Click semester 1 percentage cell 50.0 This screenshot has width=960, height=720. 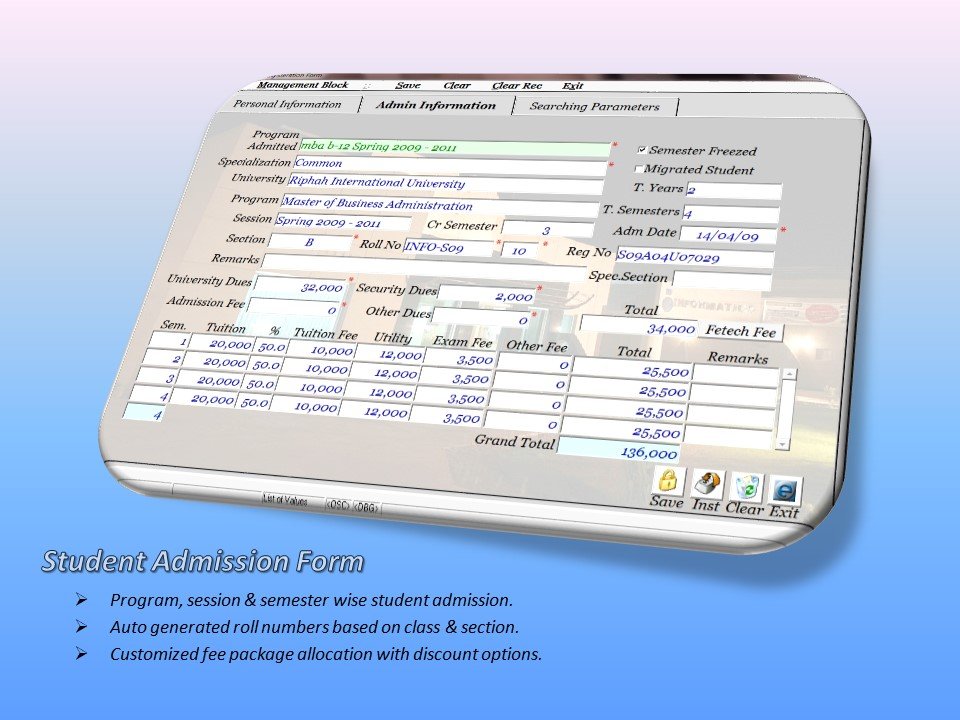270,347
